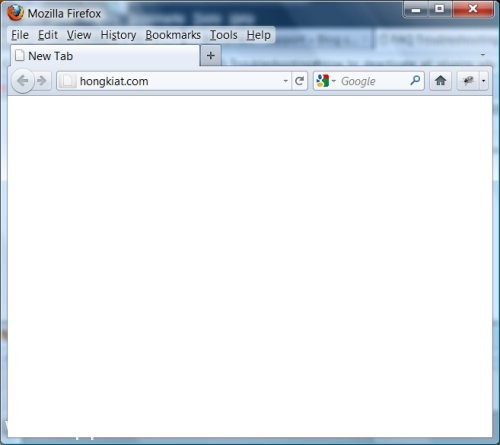
Task: Open the Bookmarks menu
Action: tap(173, 35)
